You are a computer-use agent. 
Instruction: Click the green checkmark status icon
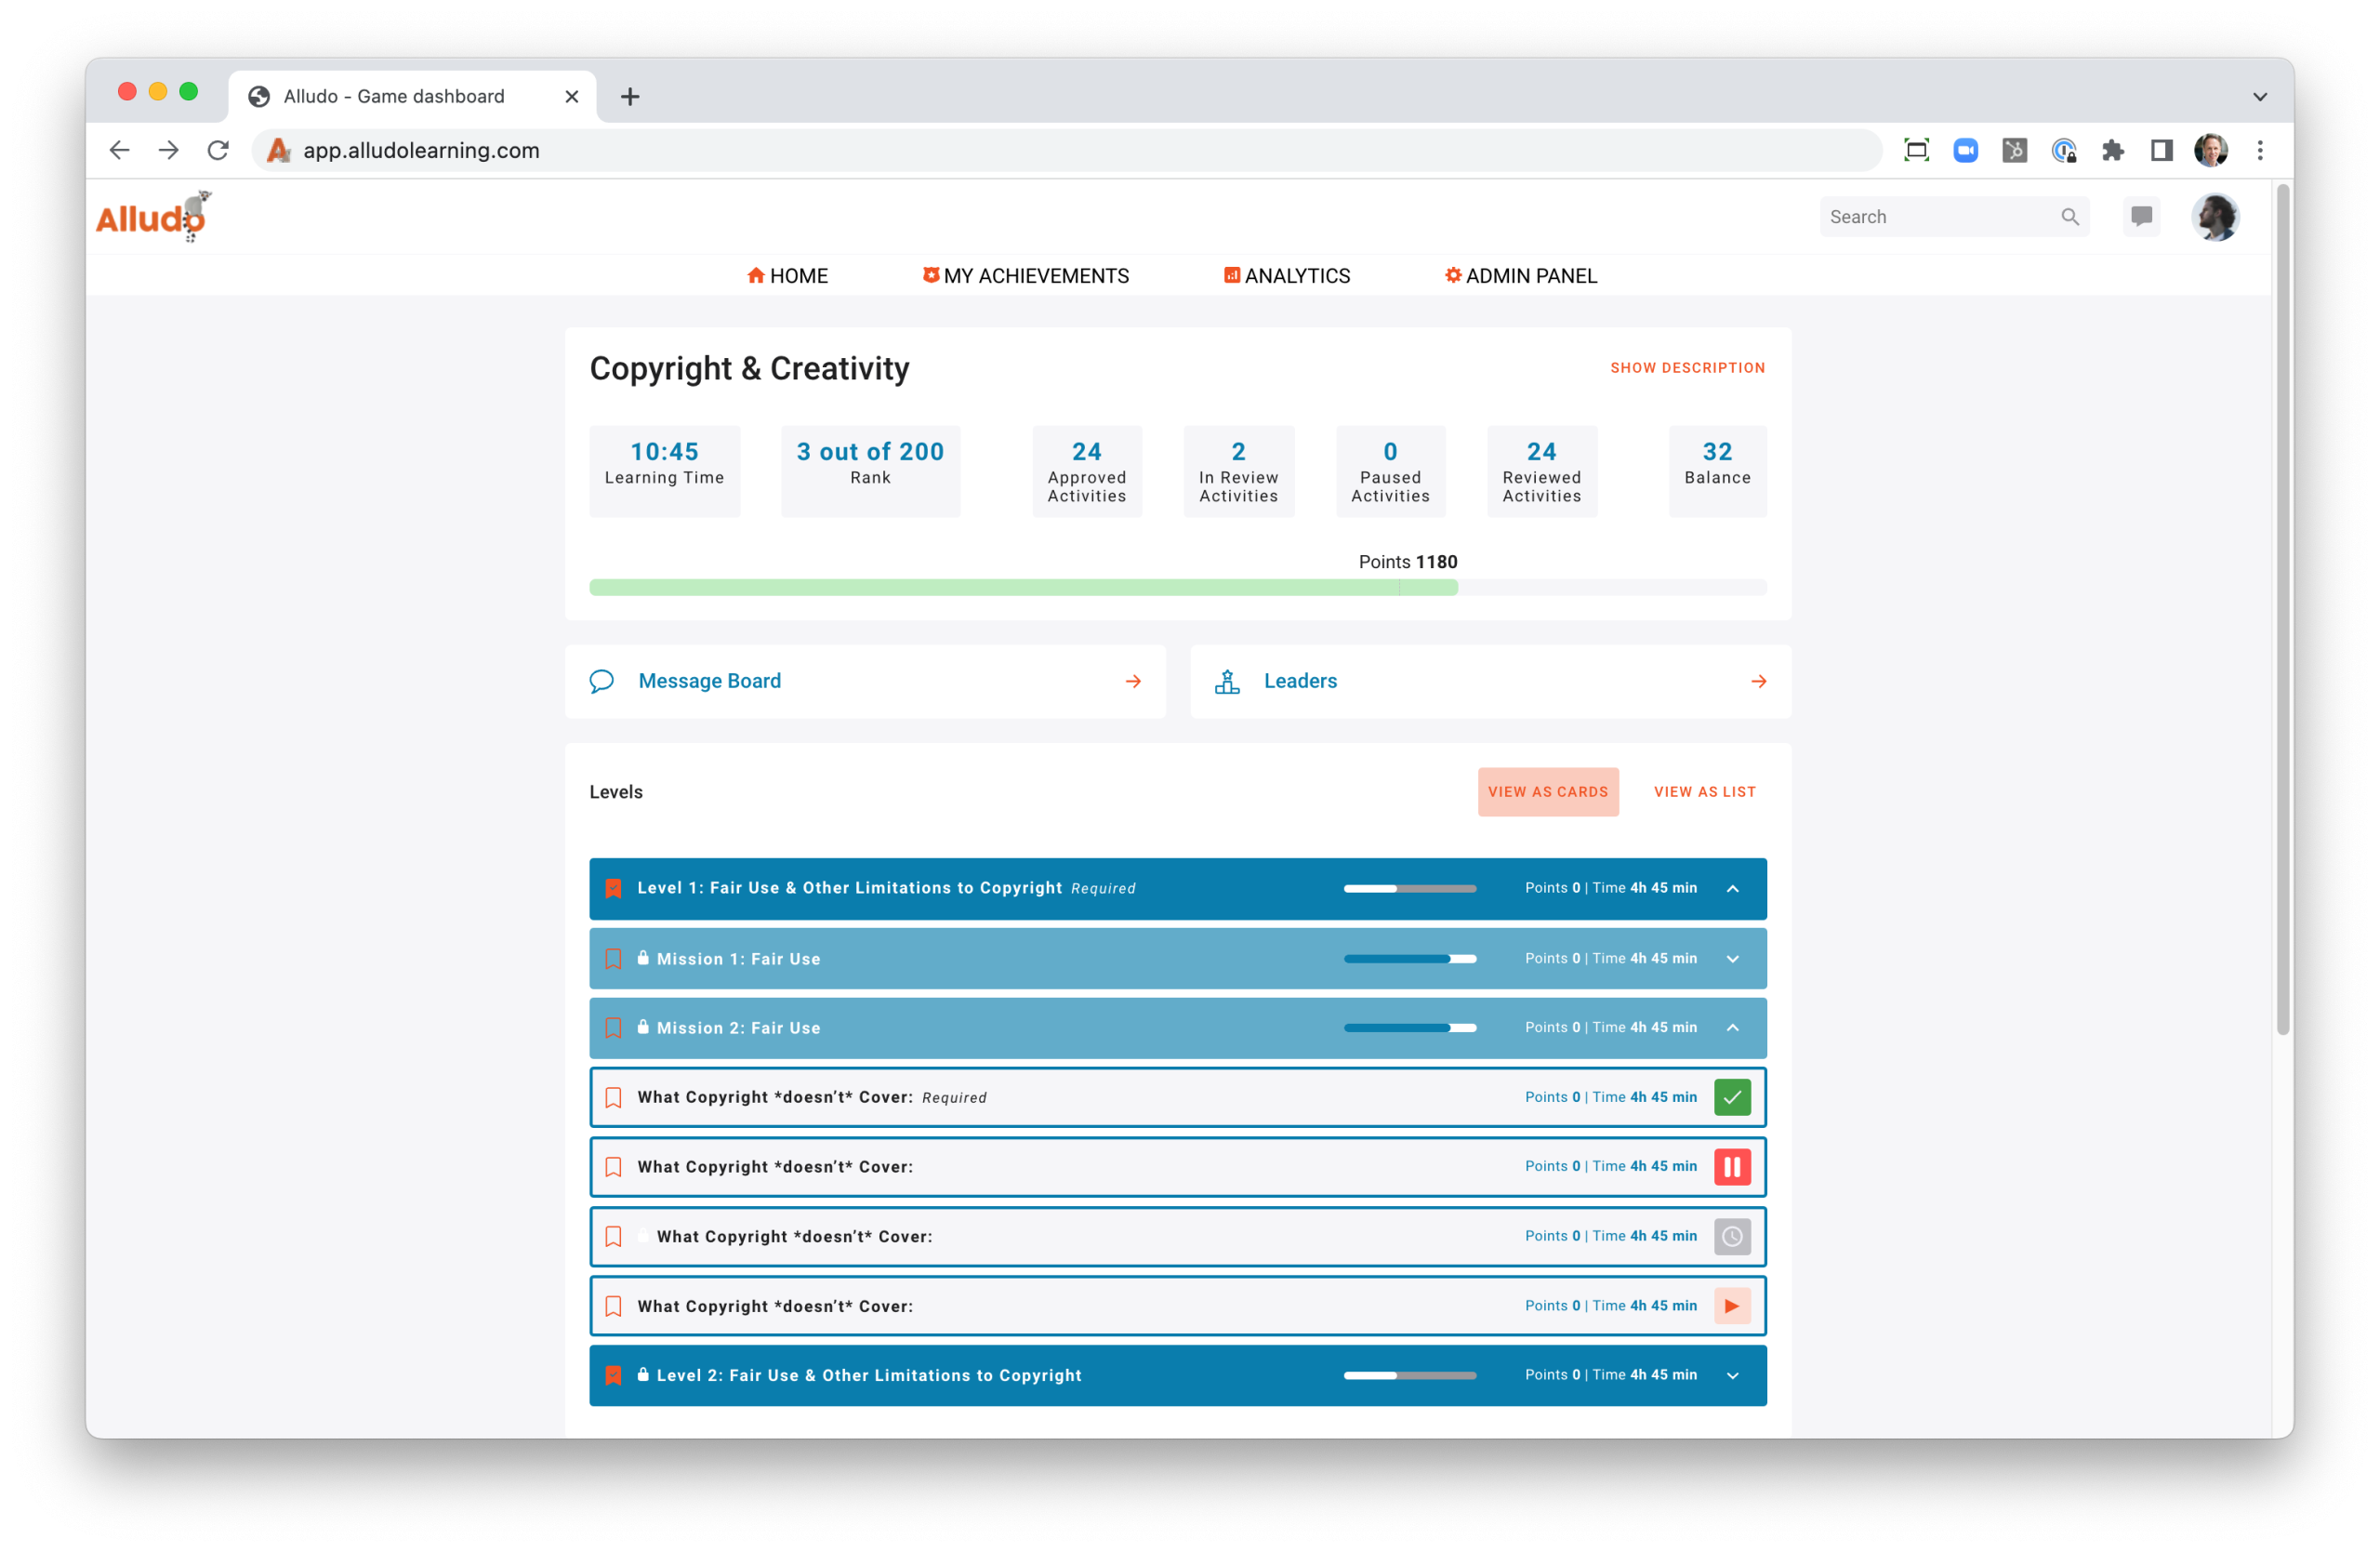pos(1732,1097)
